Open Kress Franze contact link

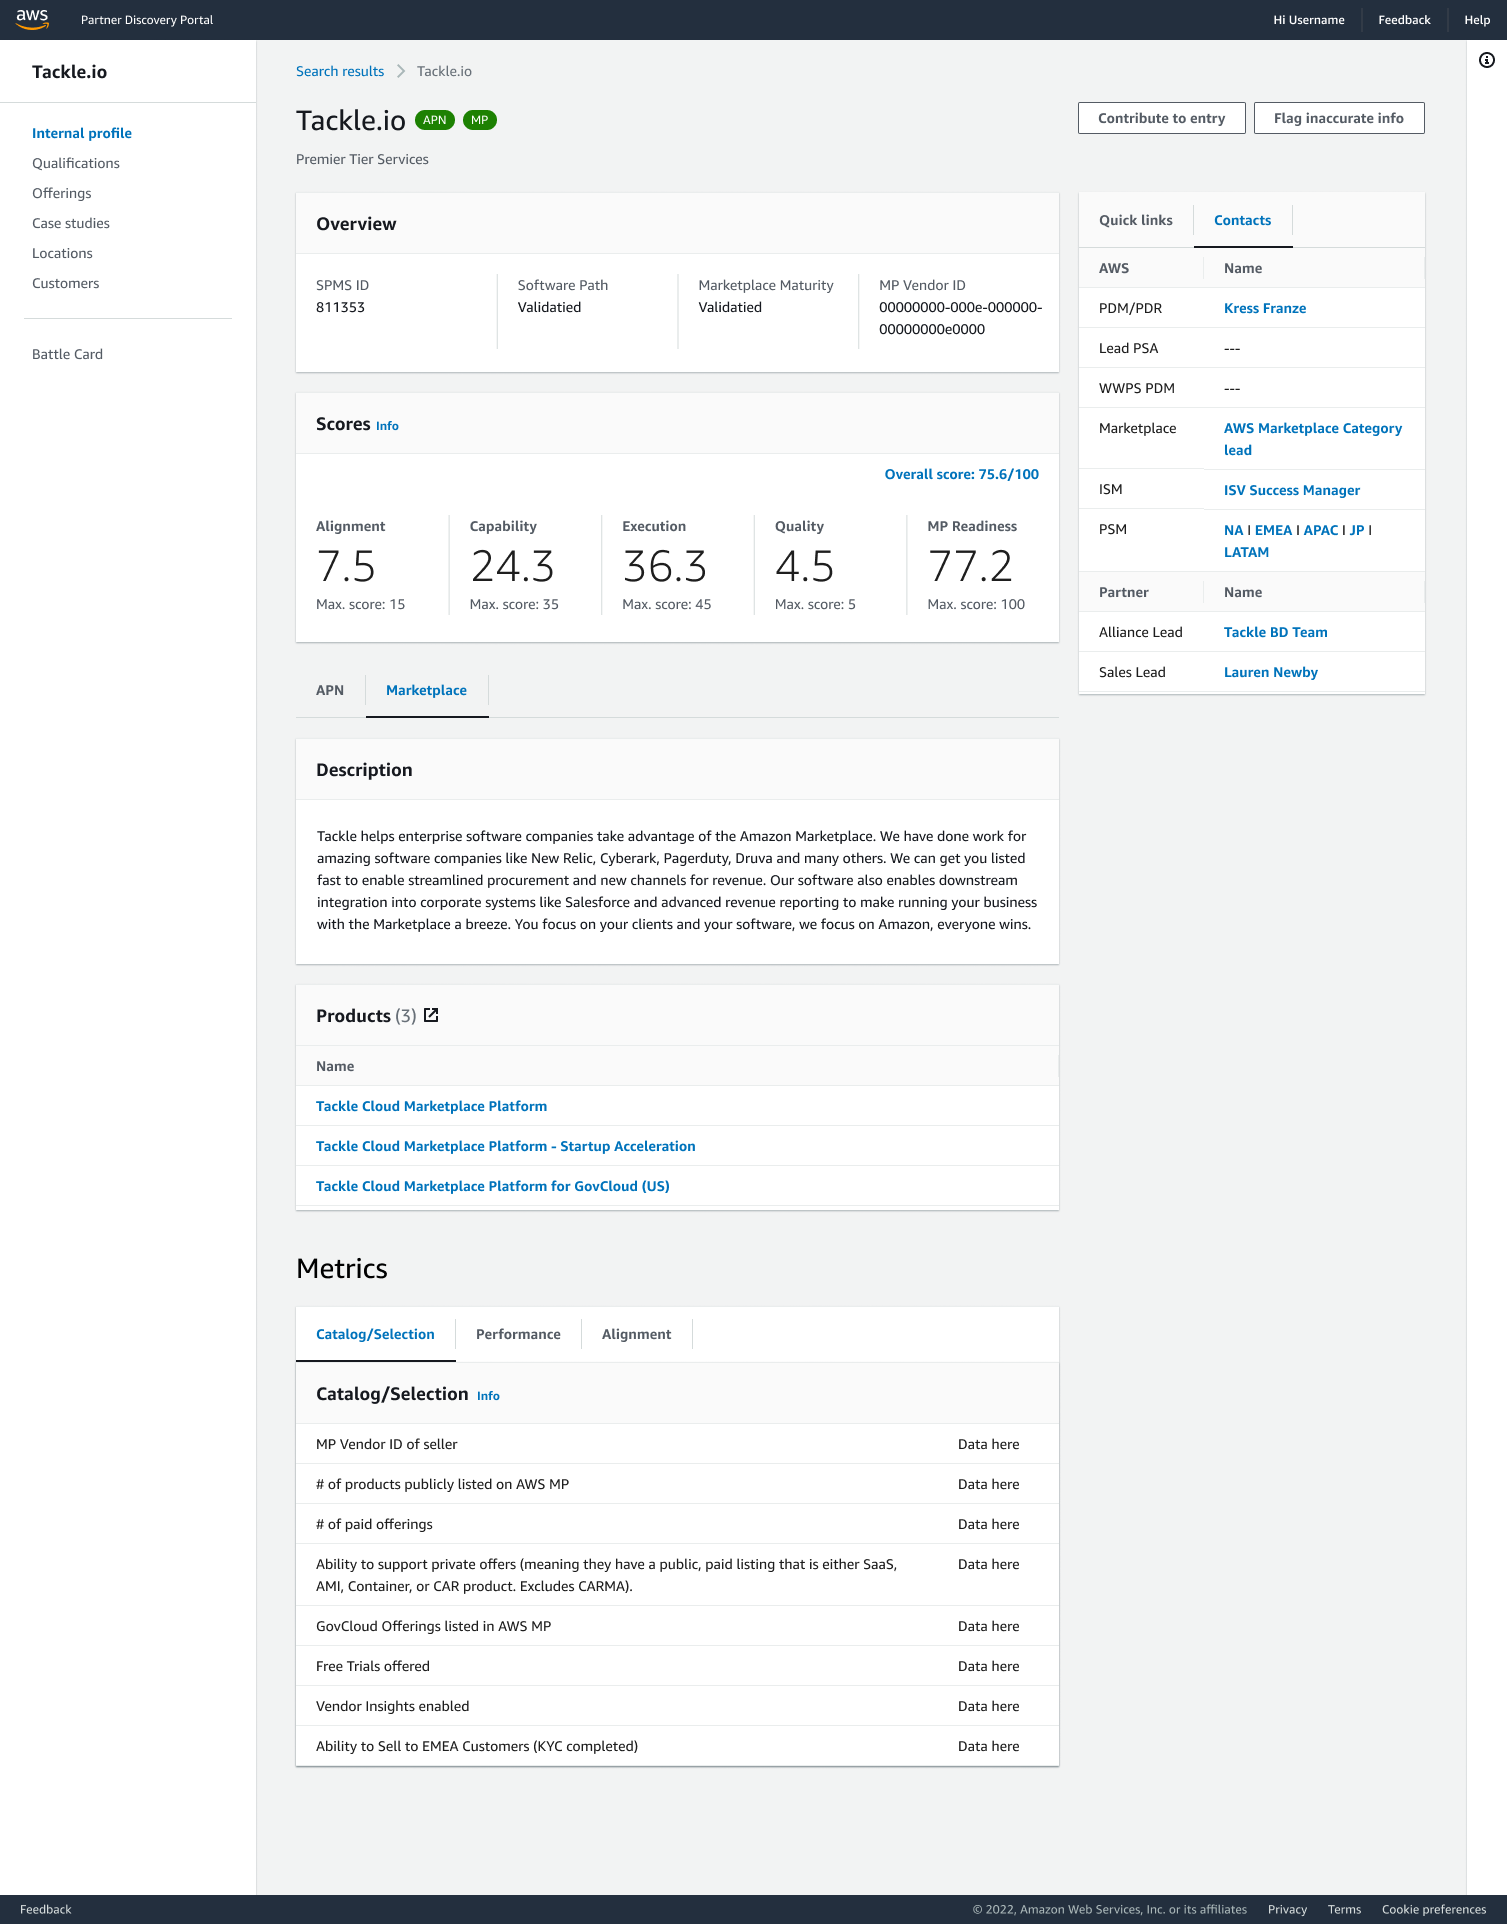(1265, 308)
